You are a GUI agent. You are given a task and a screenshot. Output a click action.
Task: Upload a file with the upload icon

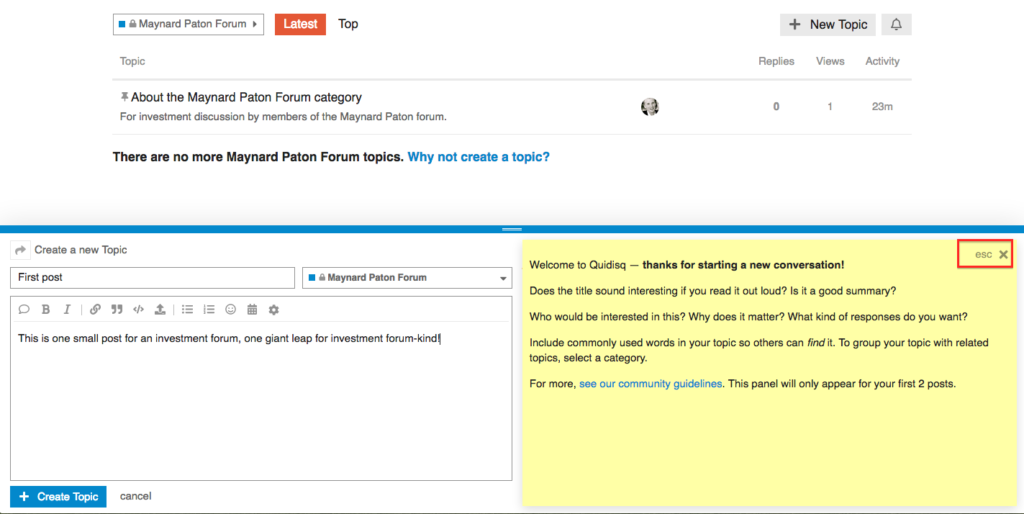point(160,310)
